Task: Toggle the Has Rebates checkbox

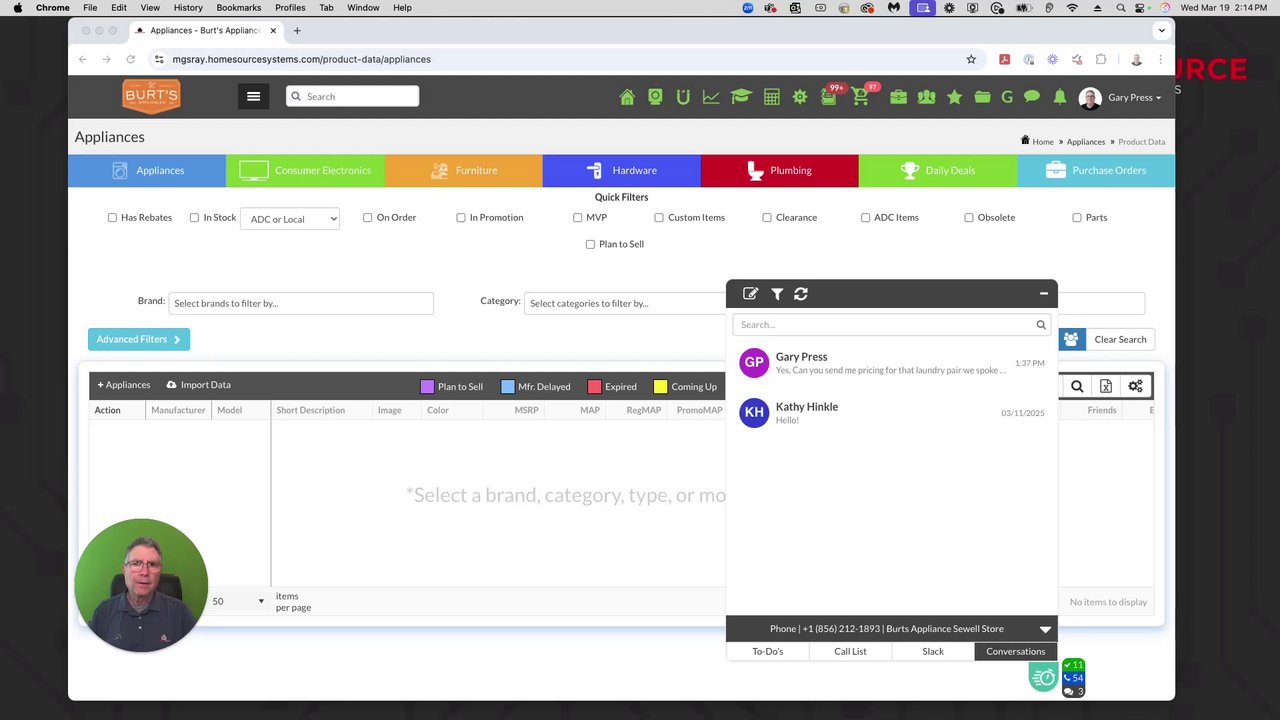Action: [112, 217]
